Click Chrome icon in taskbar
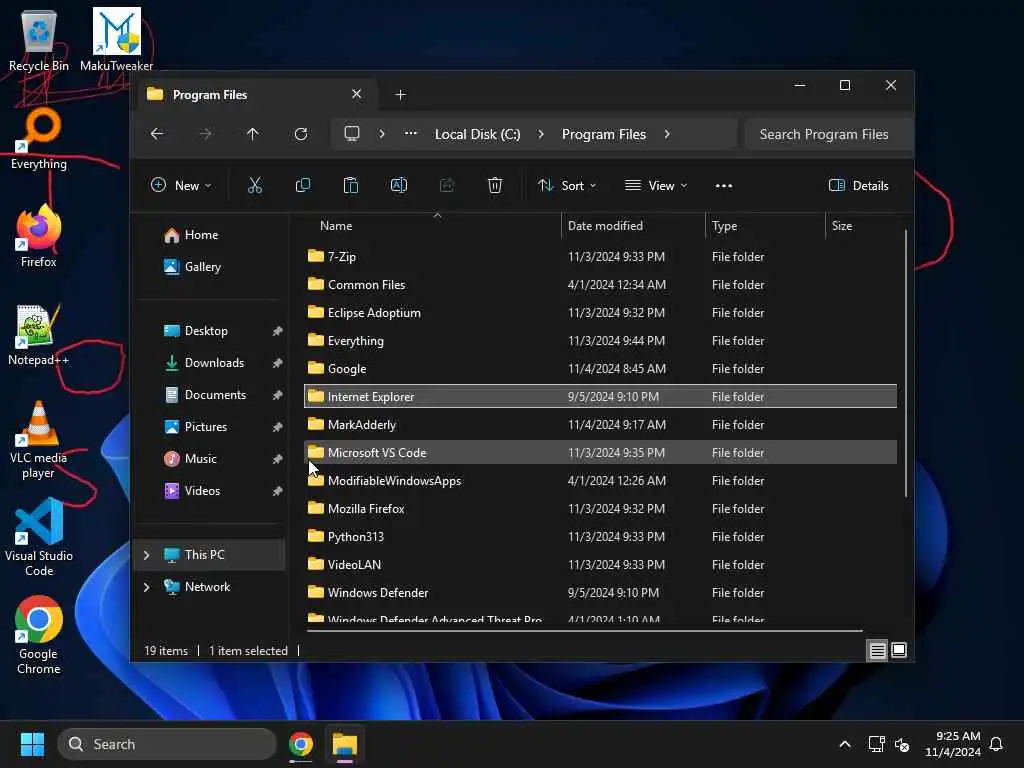The width and height of the screenshot is (1024, 768). click(x=301, y=744)
